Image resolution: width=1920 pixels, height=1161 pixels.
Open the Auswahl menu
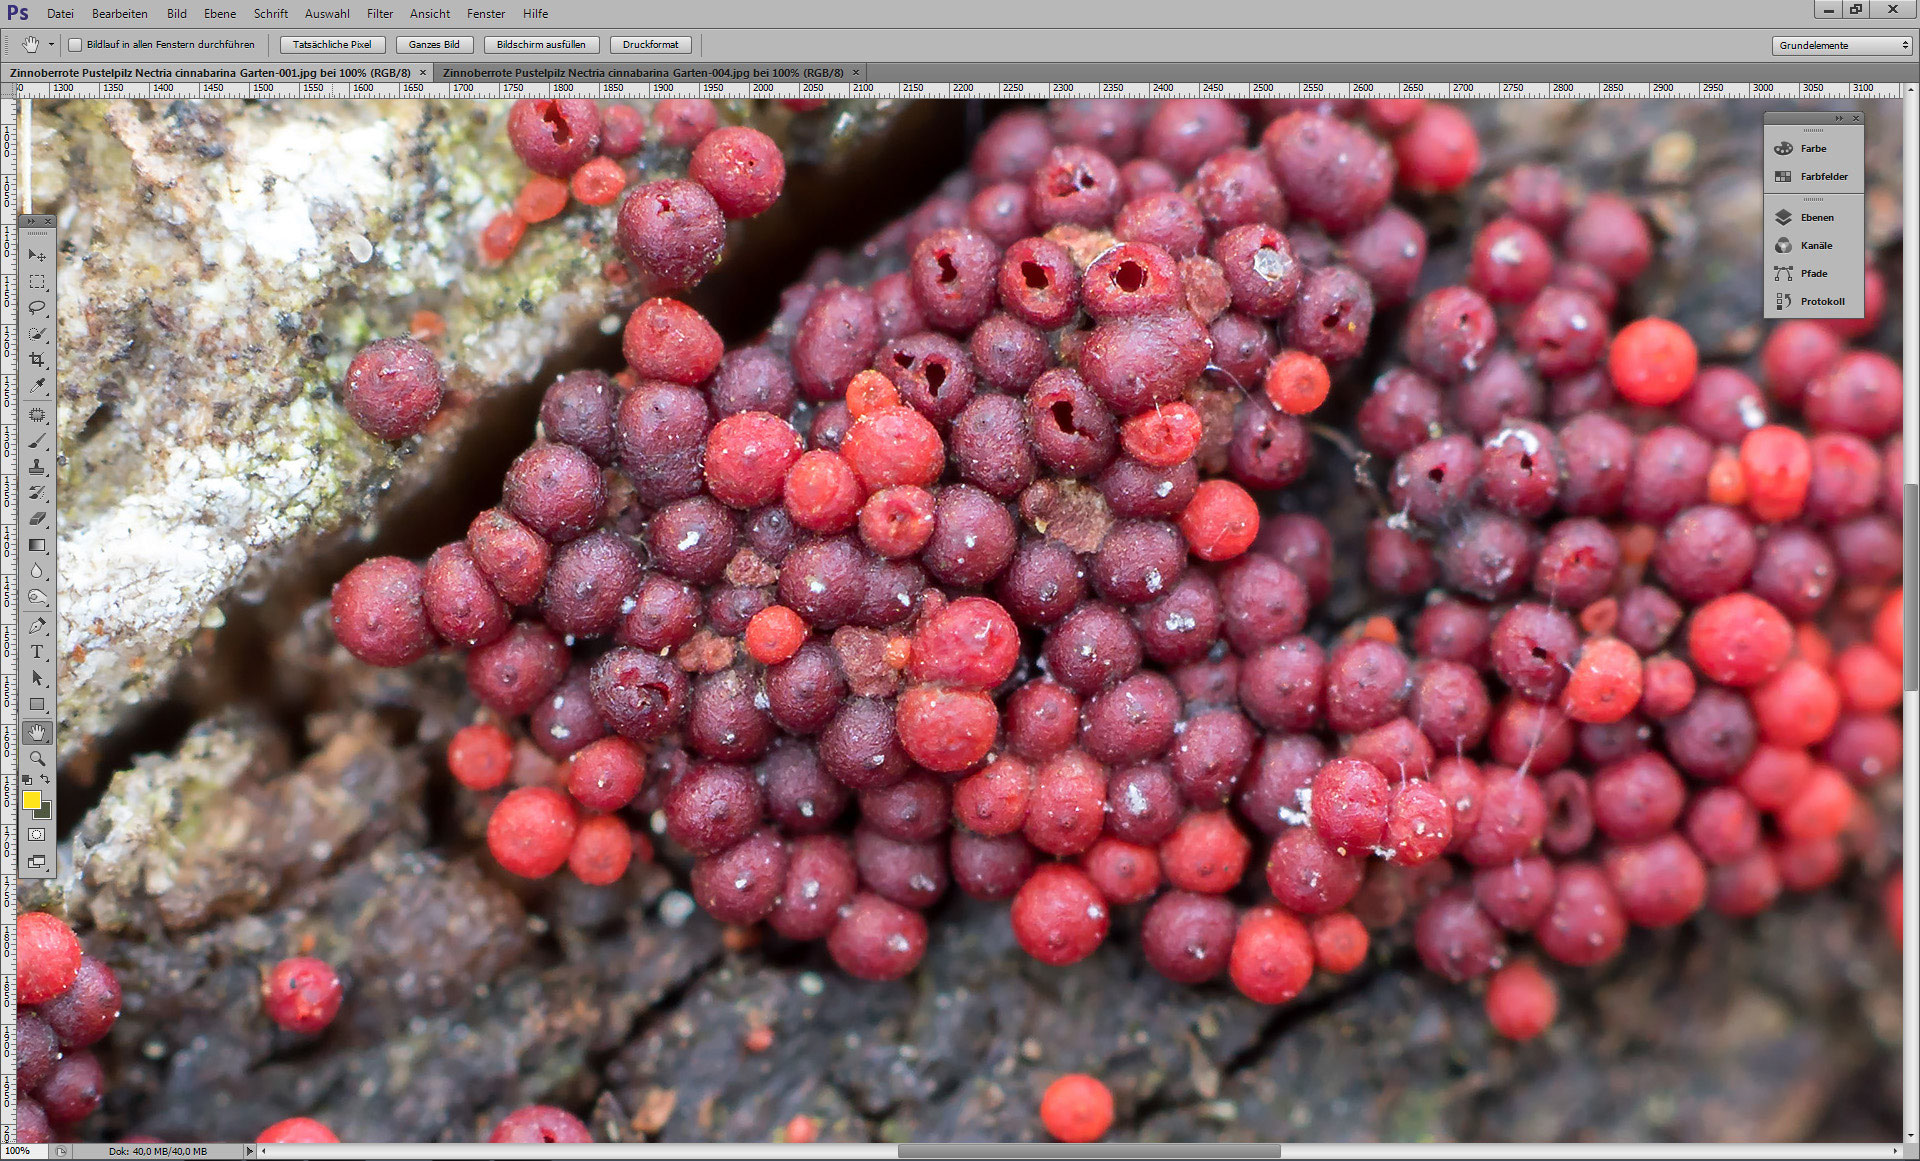tap(327, 13)
